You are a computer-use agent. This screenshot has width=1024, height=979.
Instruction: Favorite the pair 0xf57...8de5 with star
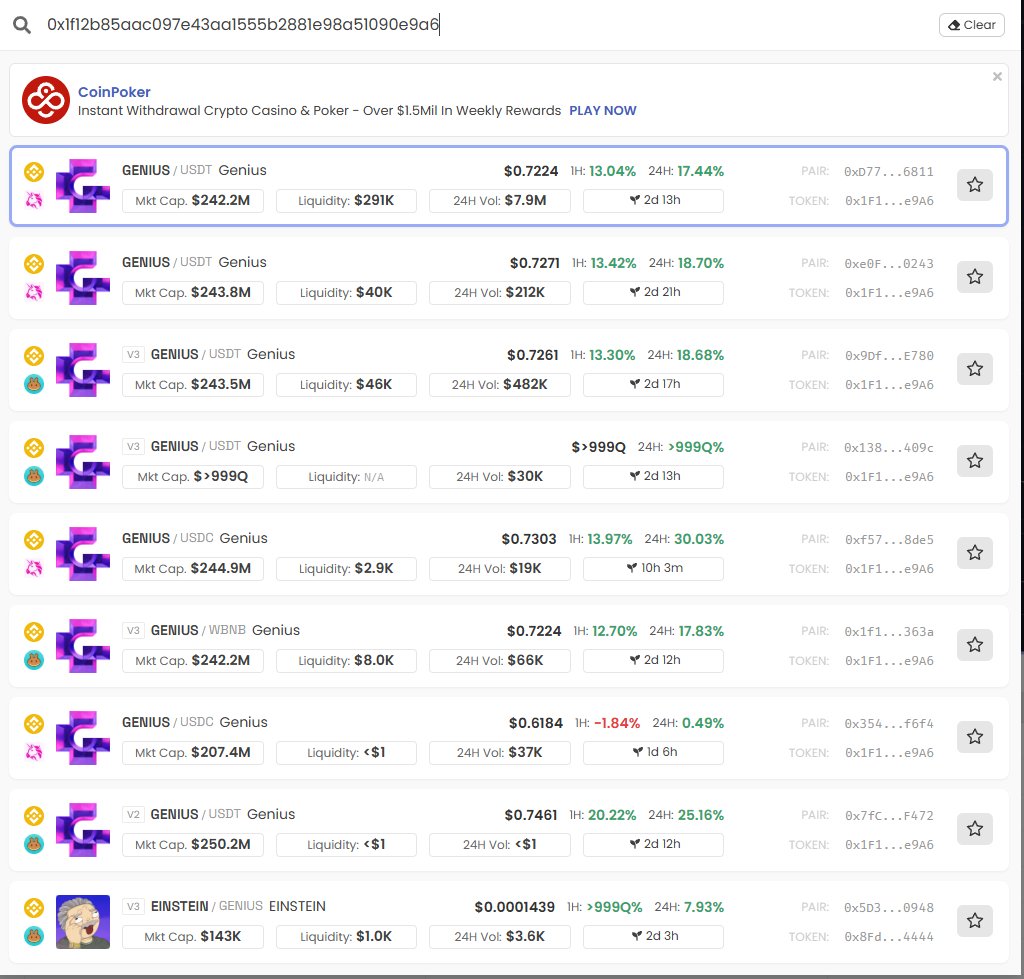tap(974, 553)
